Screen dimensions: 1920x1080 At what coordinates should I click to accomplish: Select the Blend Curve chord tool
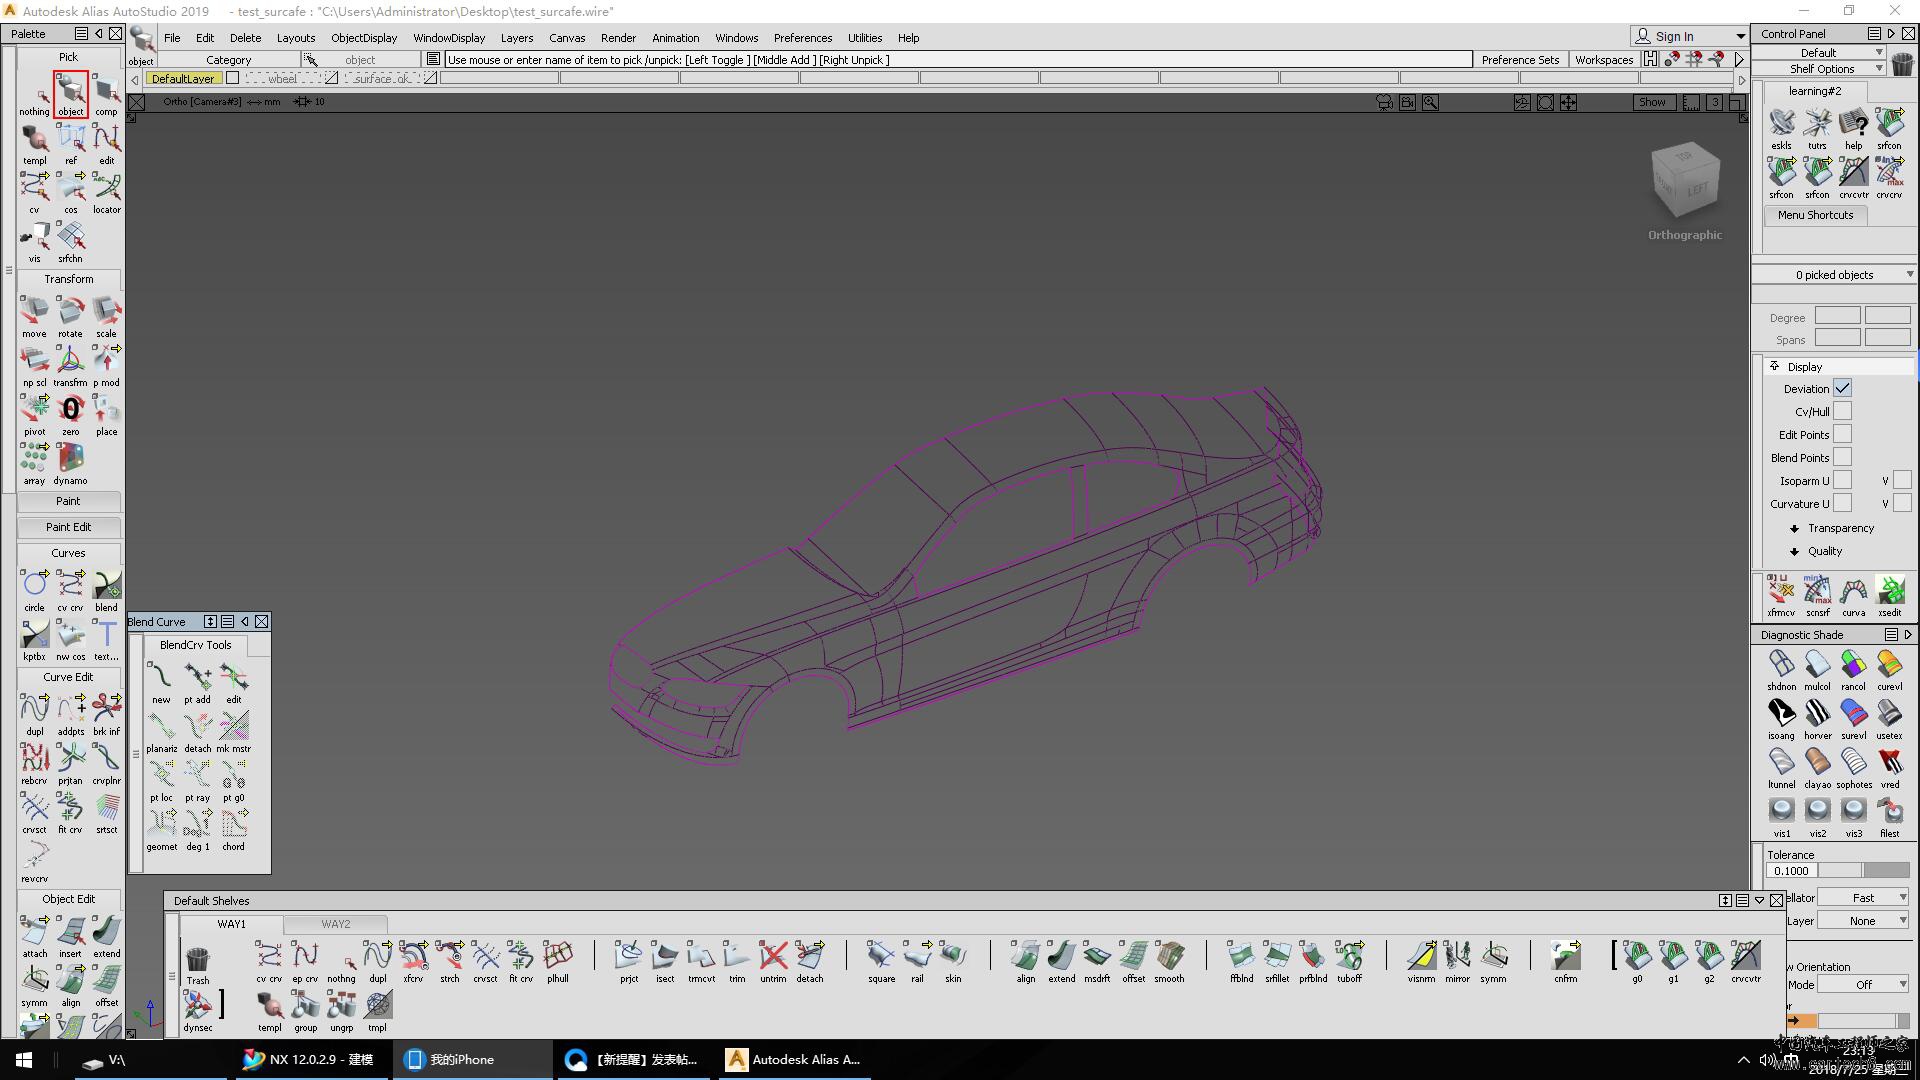(x=233, y=829)
